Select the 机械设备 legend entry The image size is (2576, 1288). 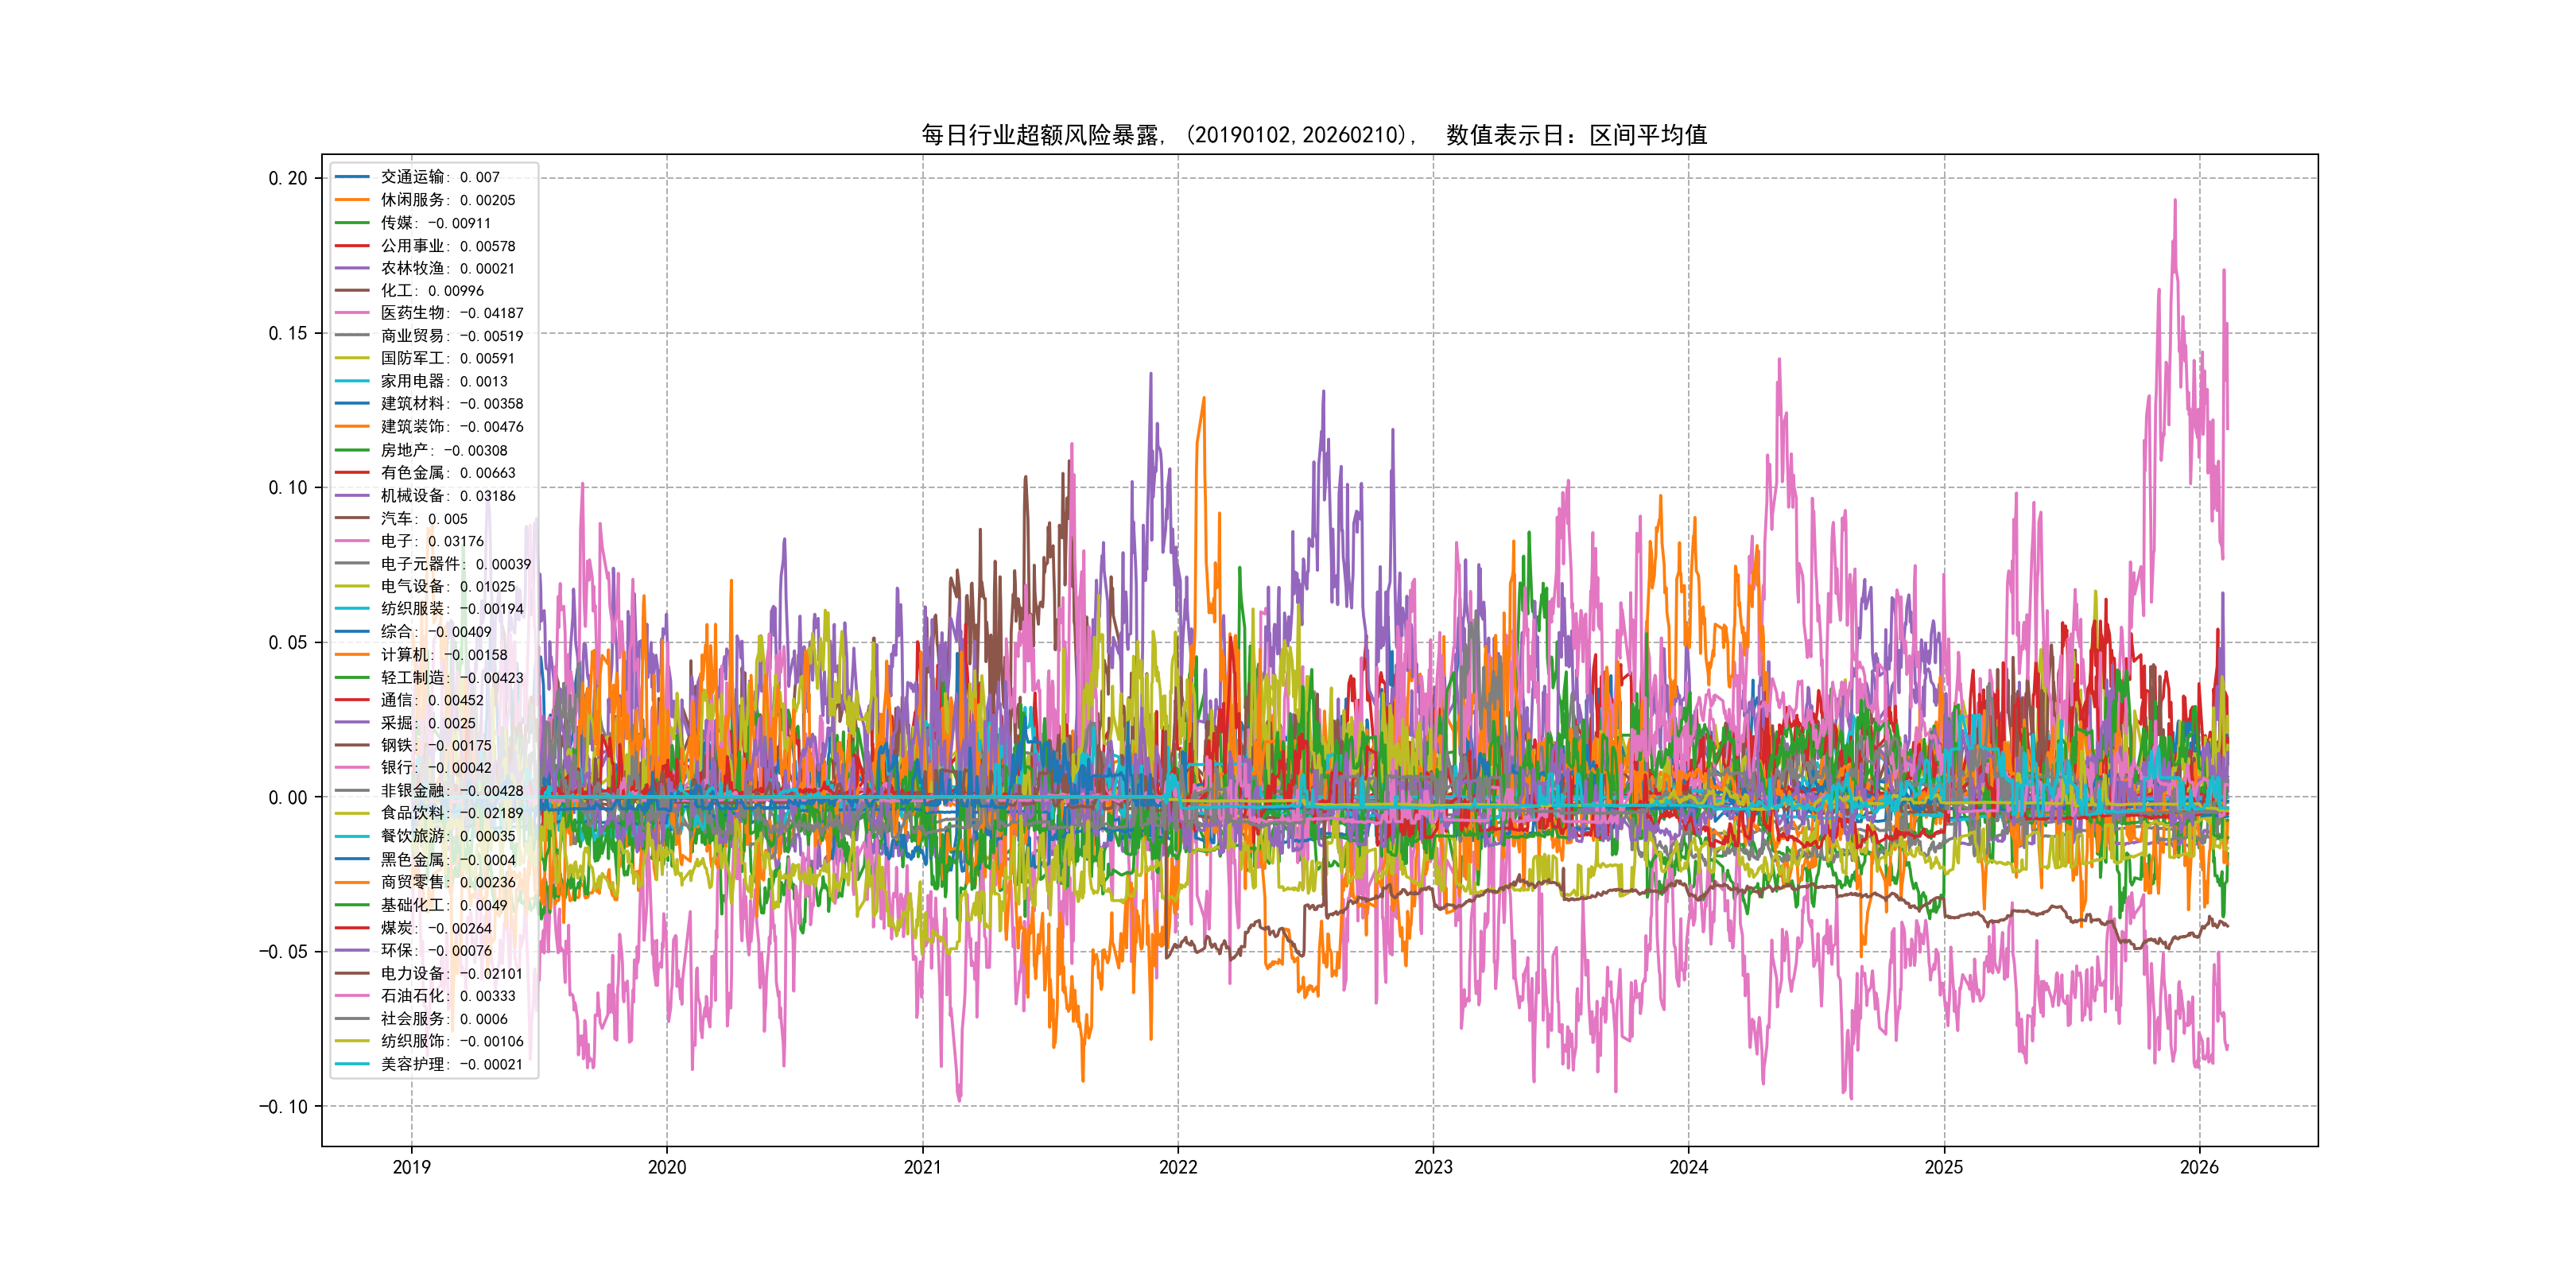(x=447, y=496)
